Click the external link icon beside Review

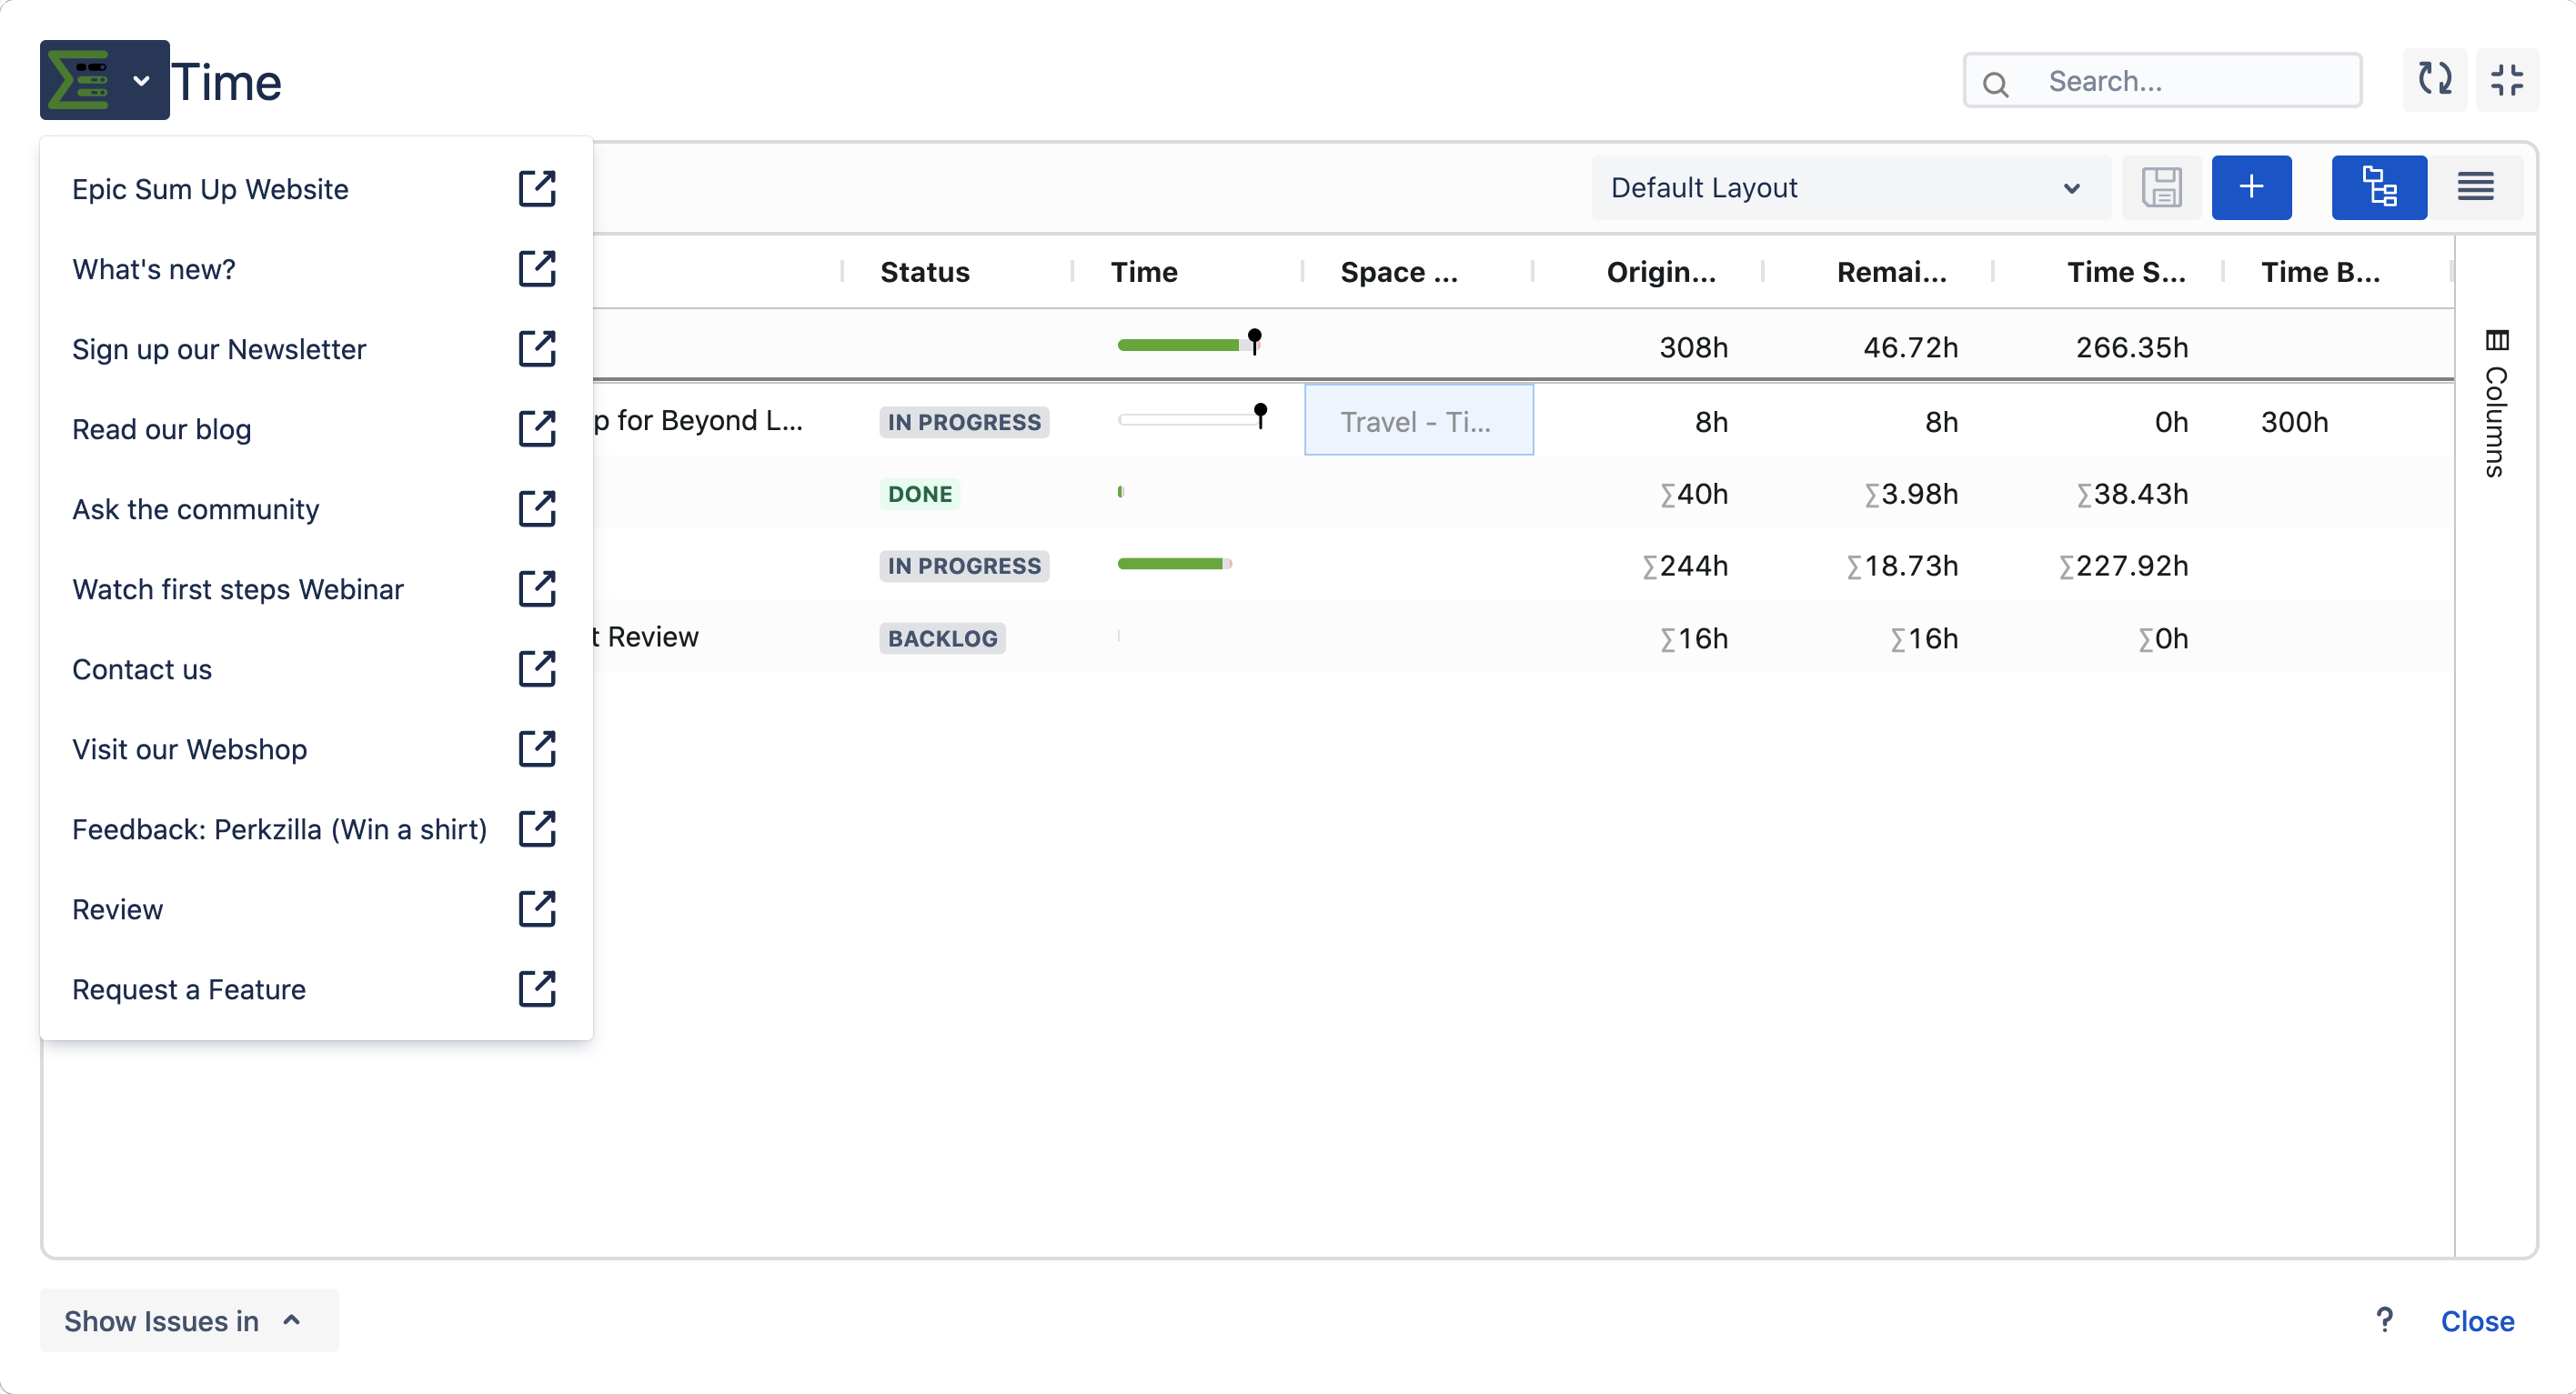(x=537, y=909)
